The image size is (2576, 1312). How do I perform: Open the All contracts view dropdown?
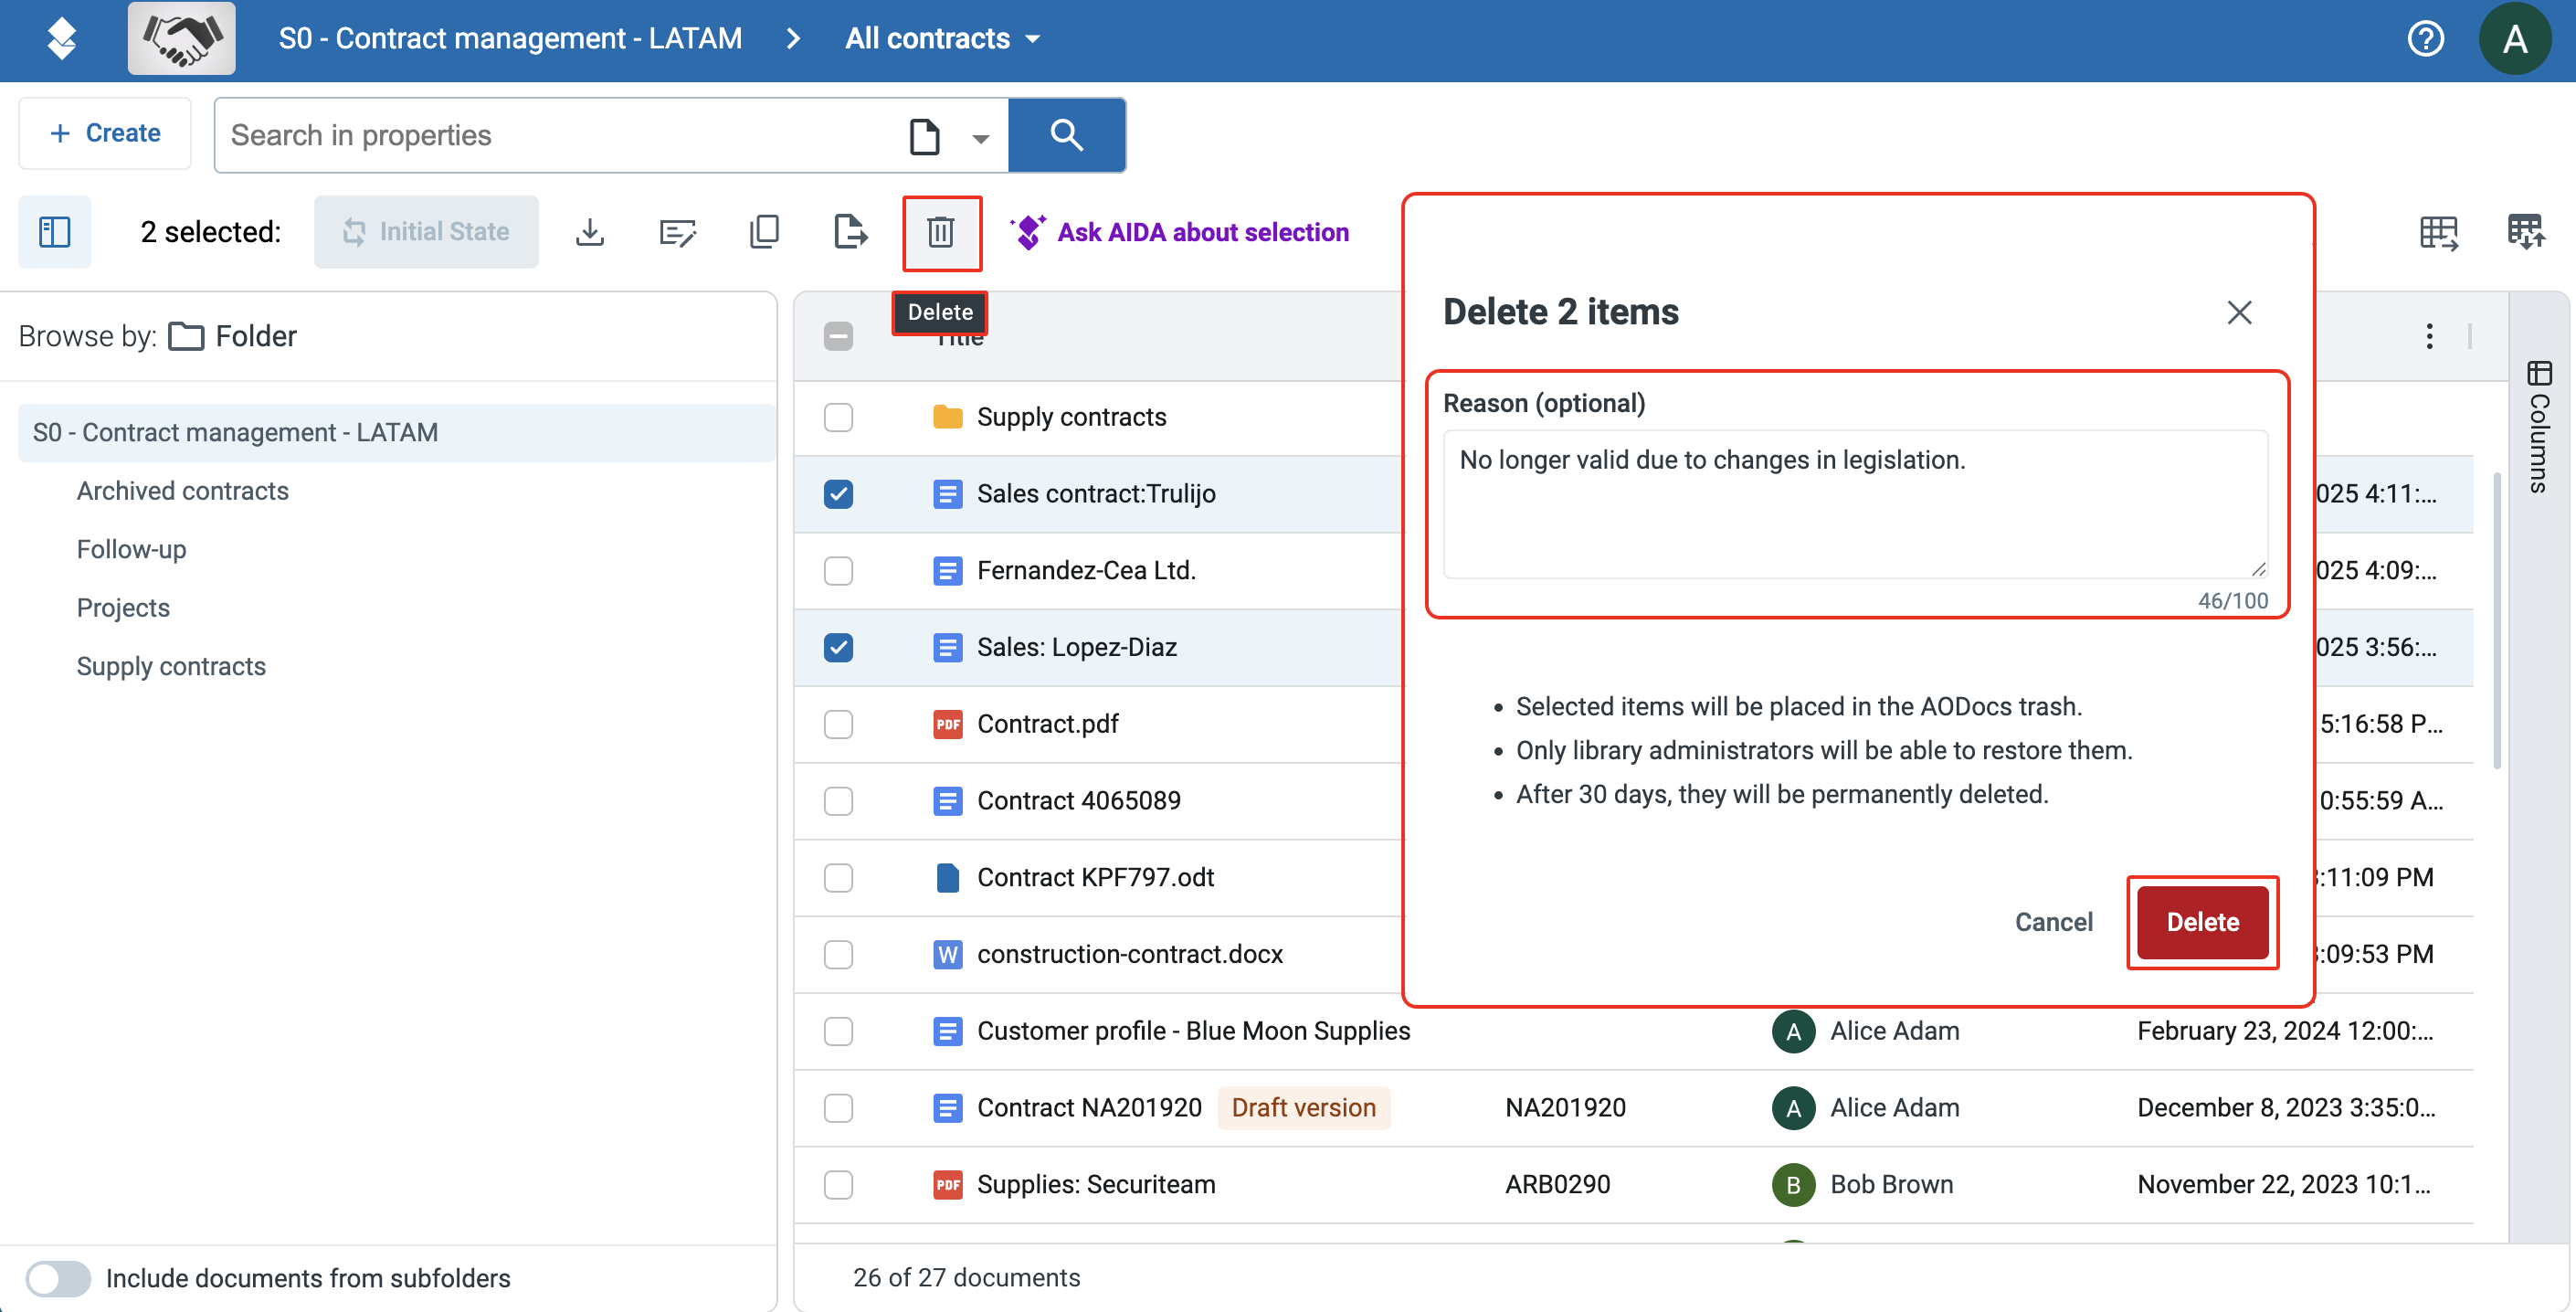click(x=942, y=39)
